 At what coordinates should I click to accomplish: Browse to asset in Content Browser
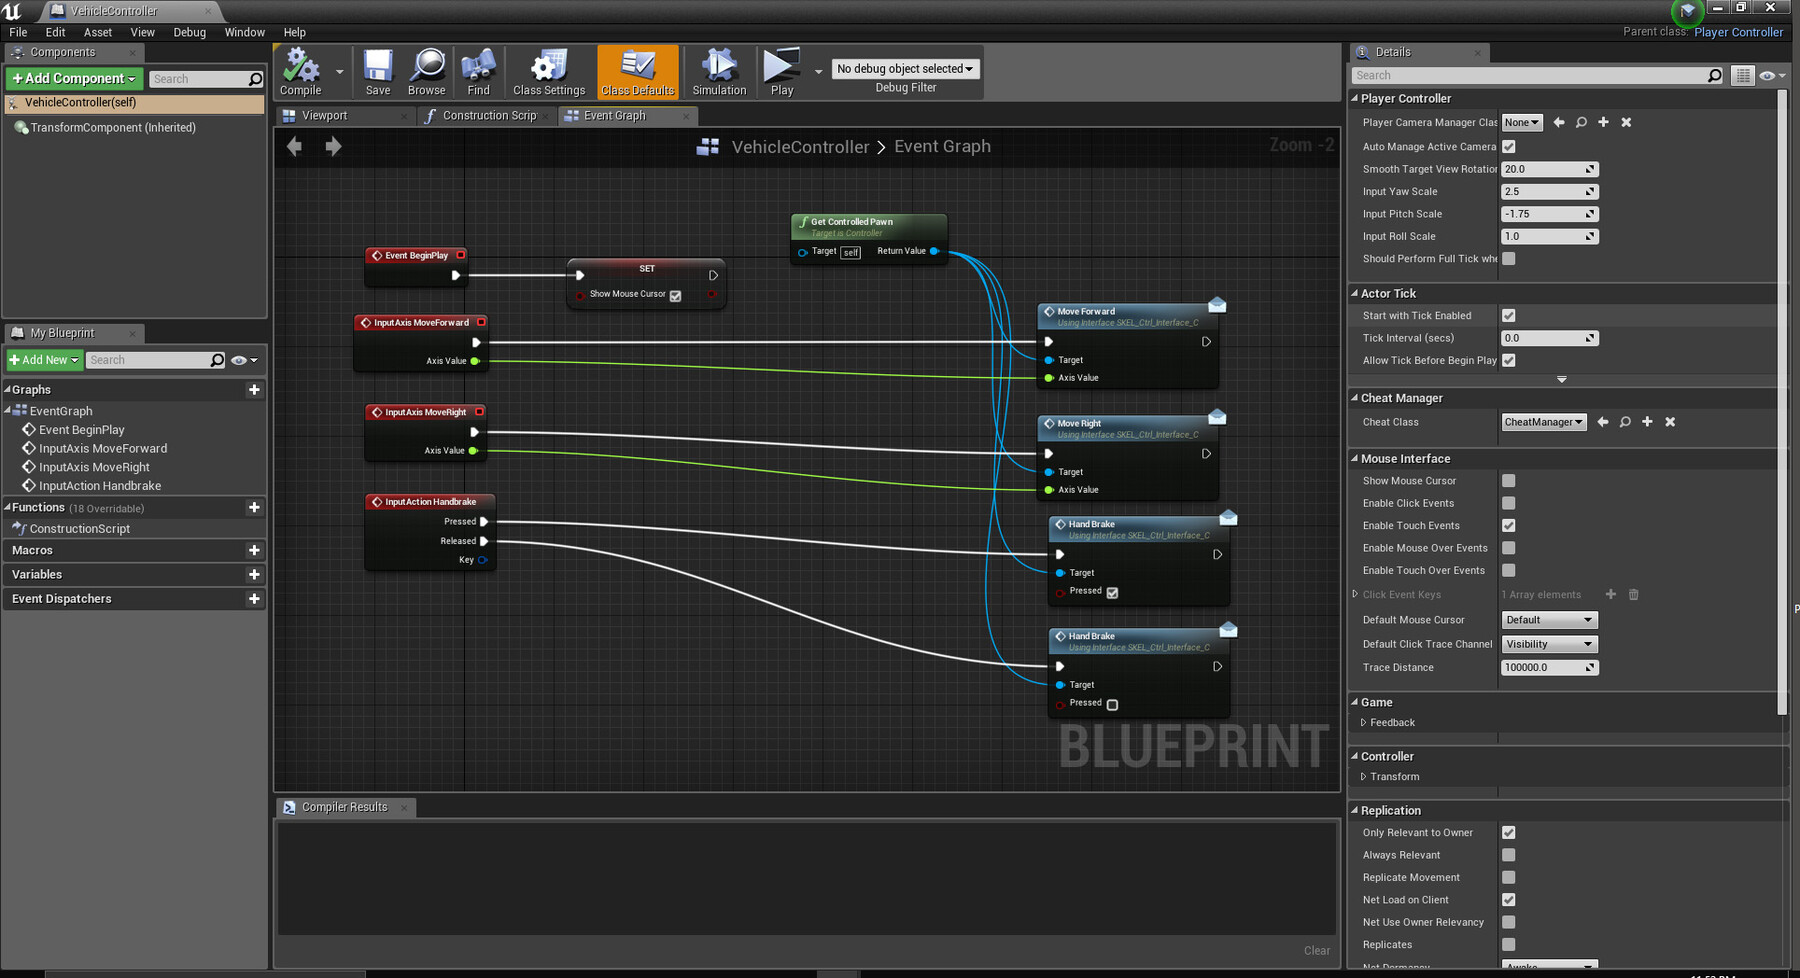click(427, 71)
